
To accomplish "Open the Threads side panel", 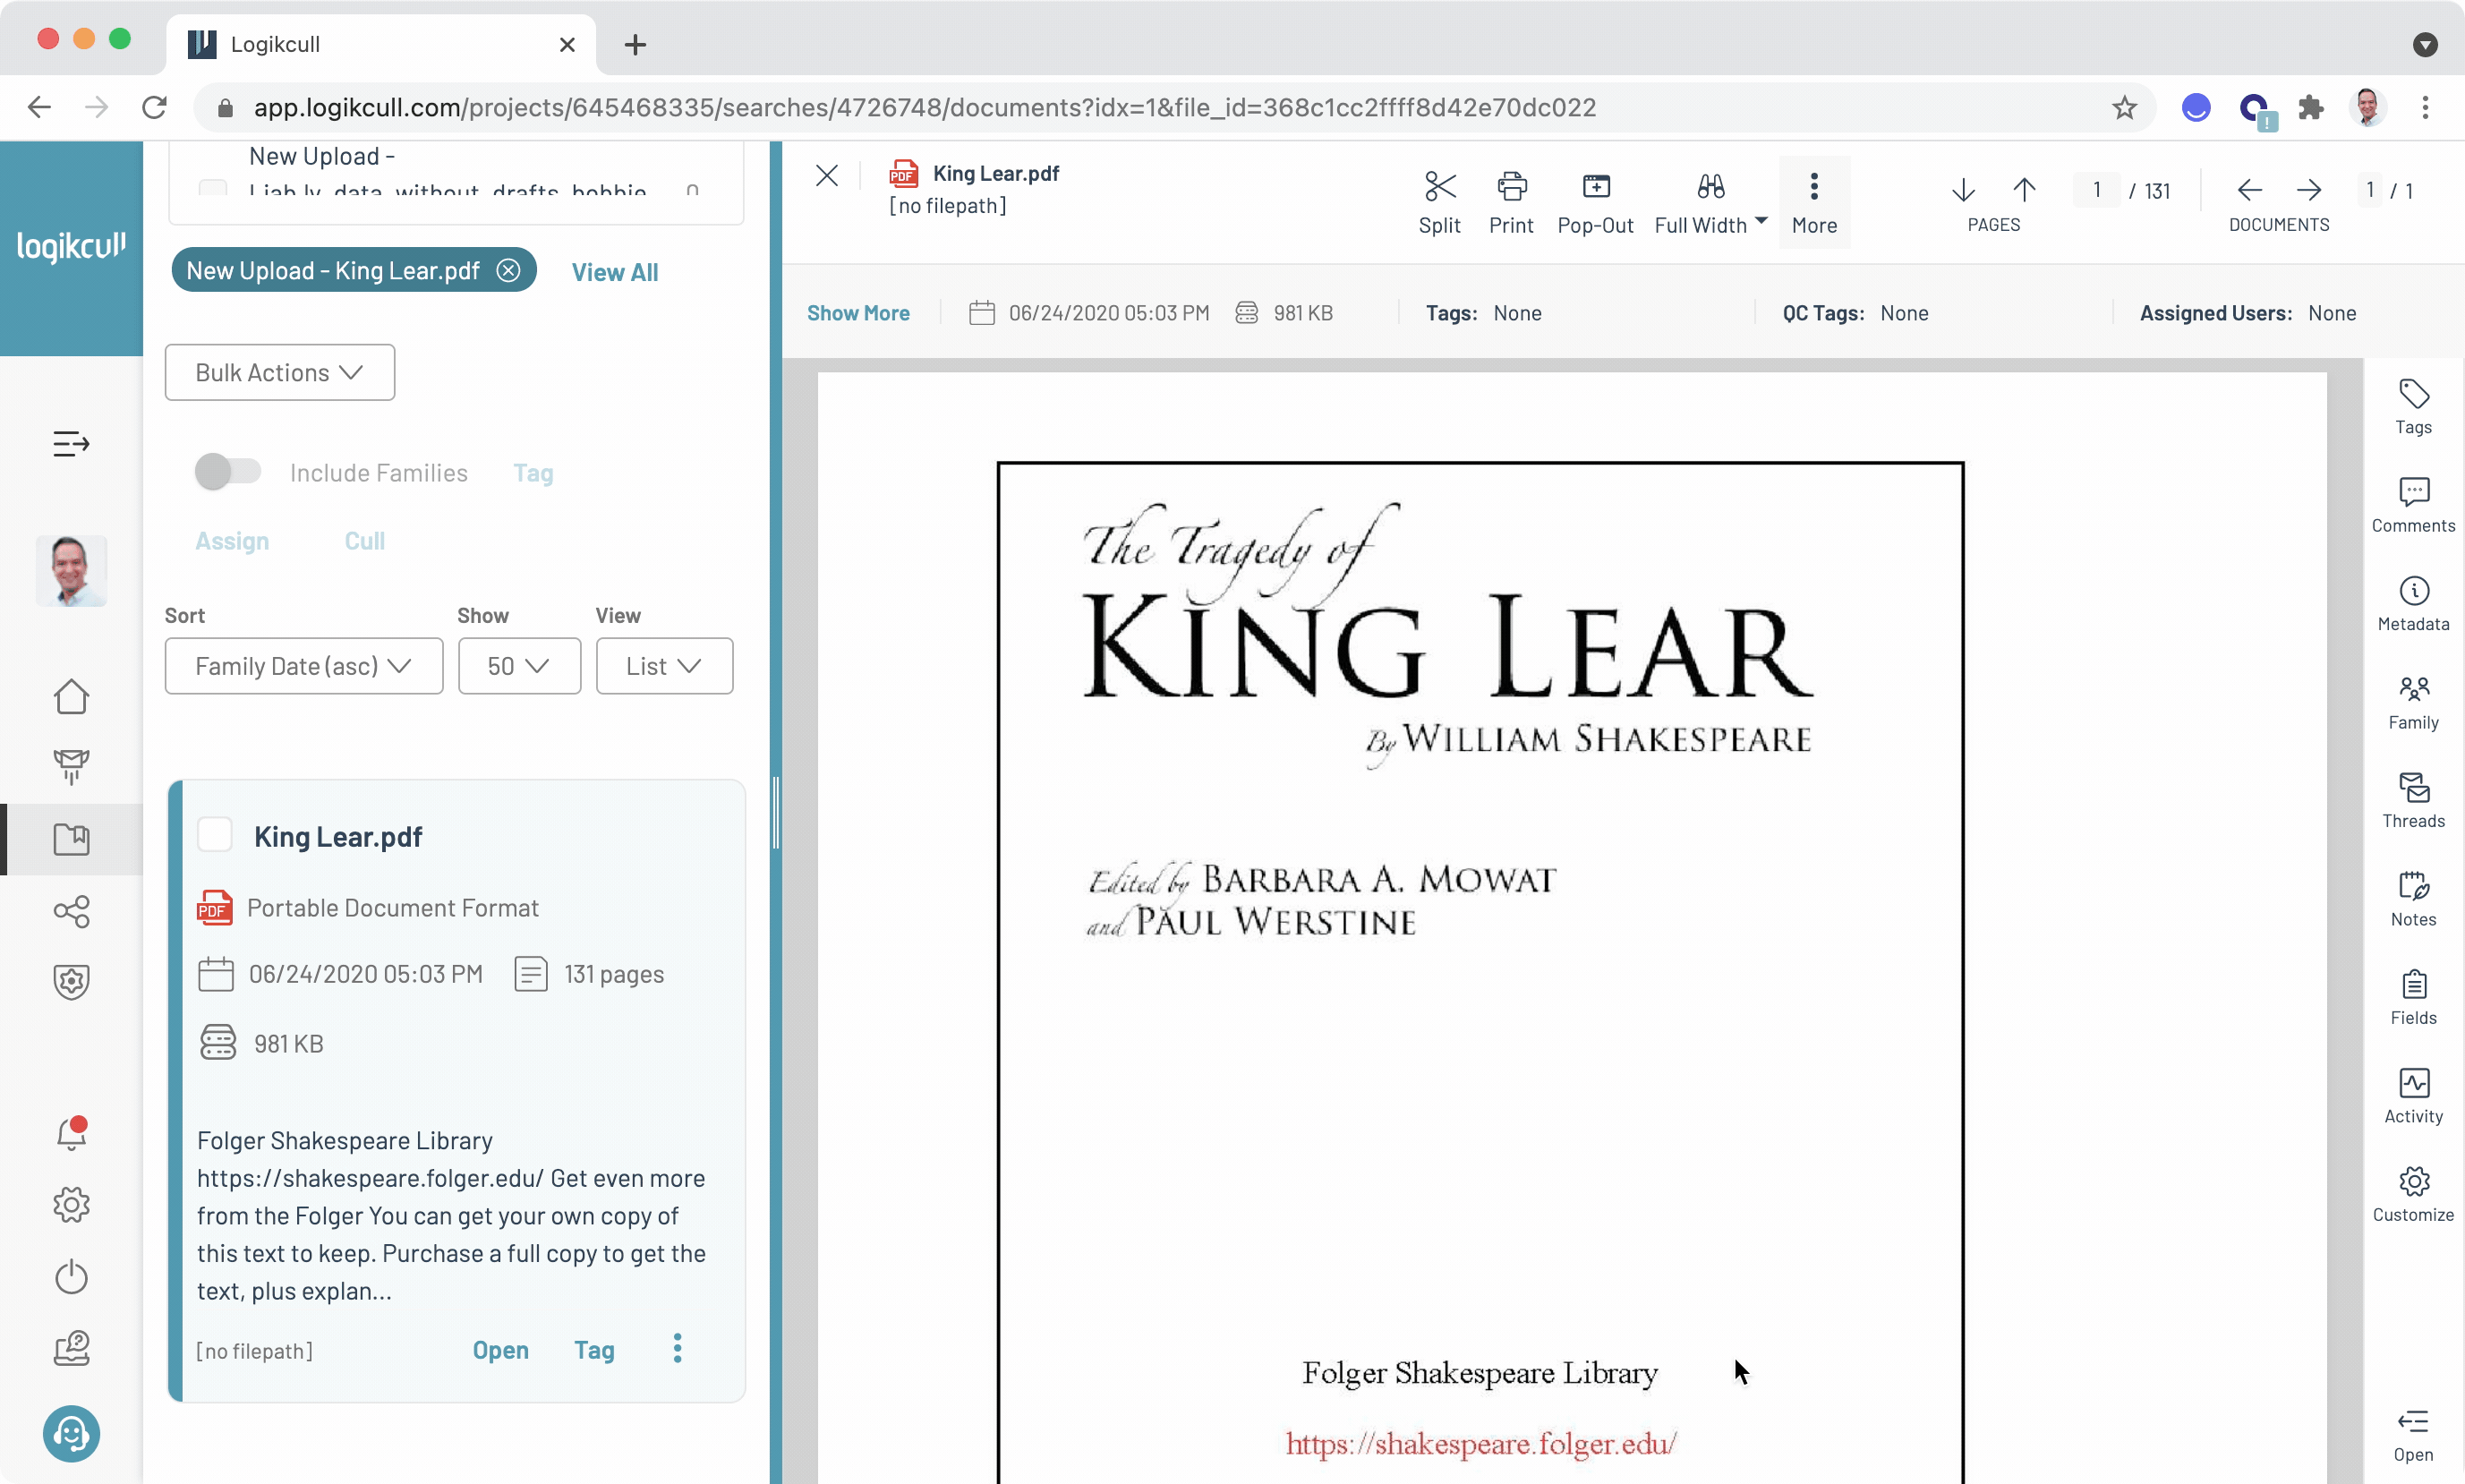I will click(2413, 801).
